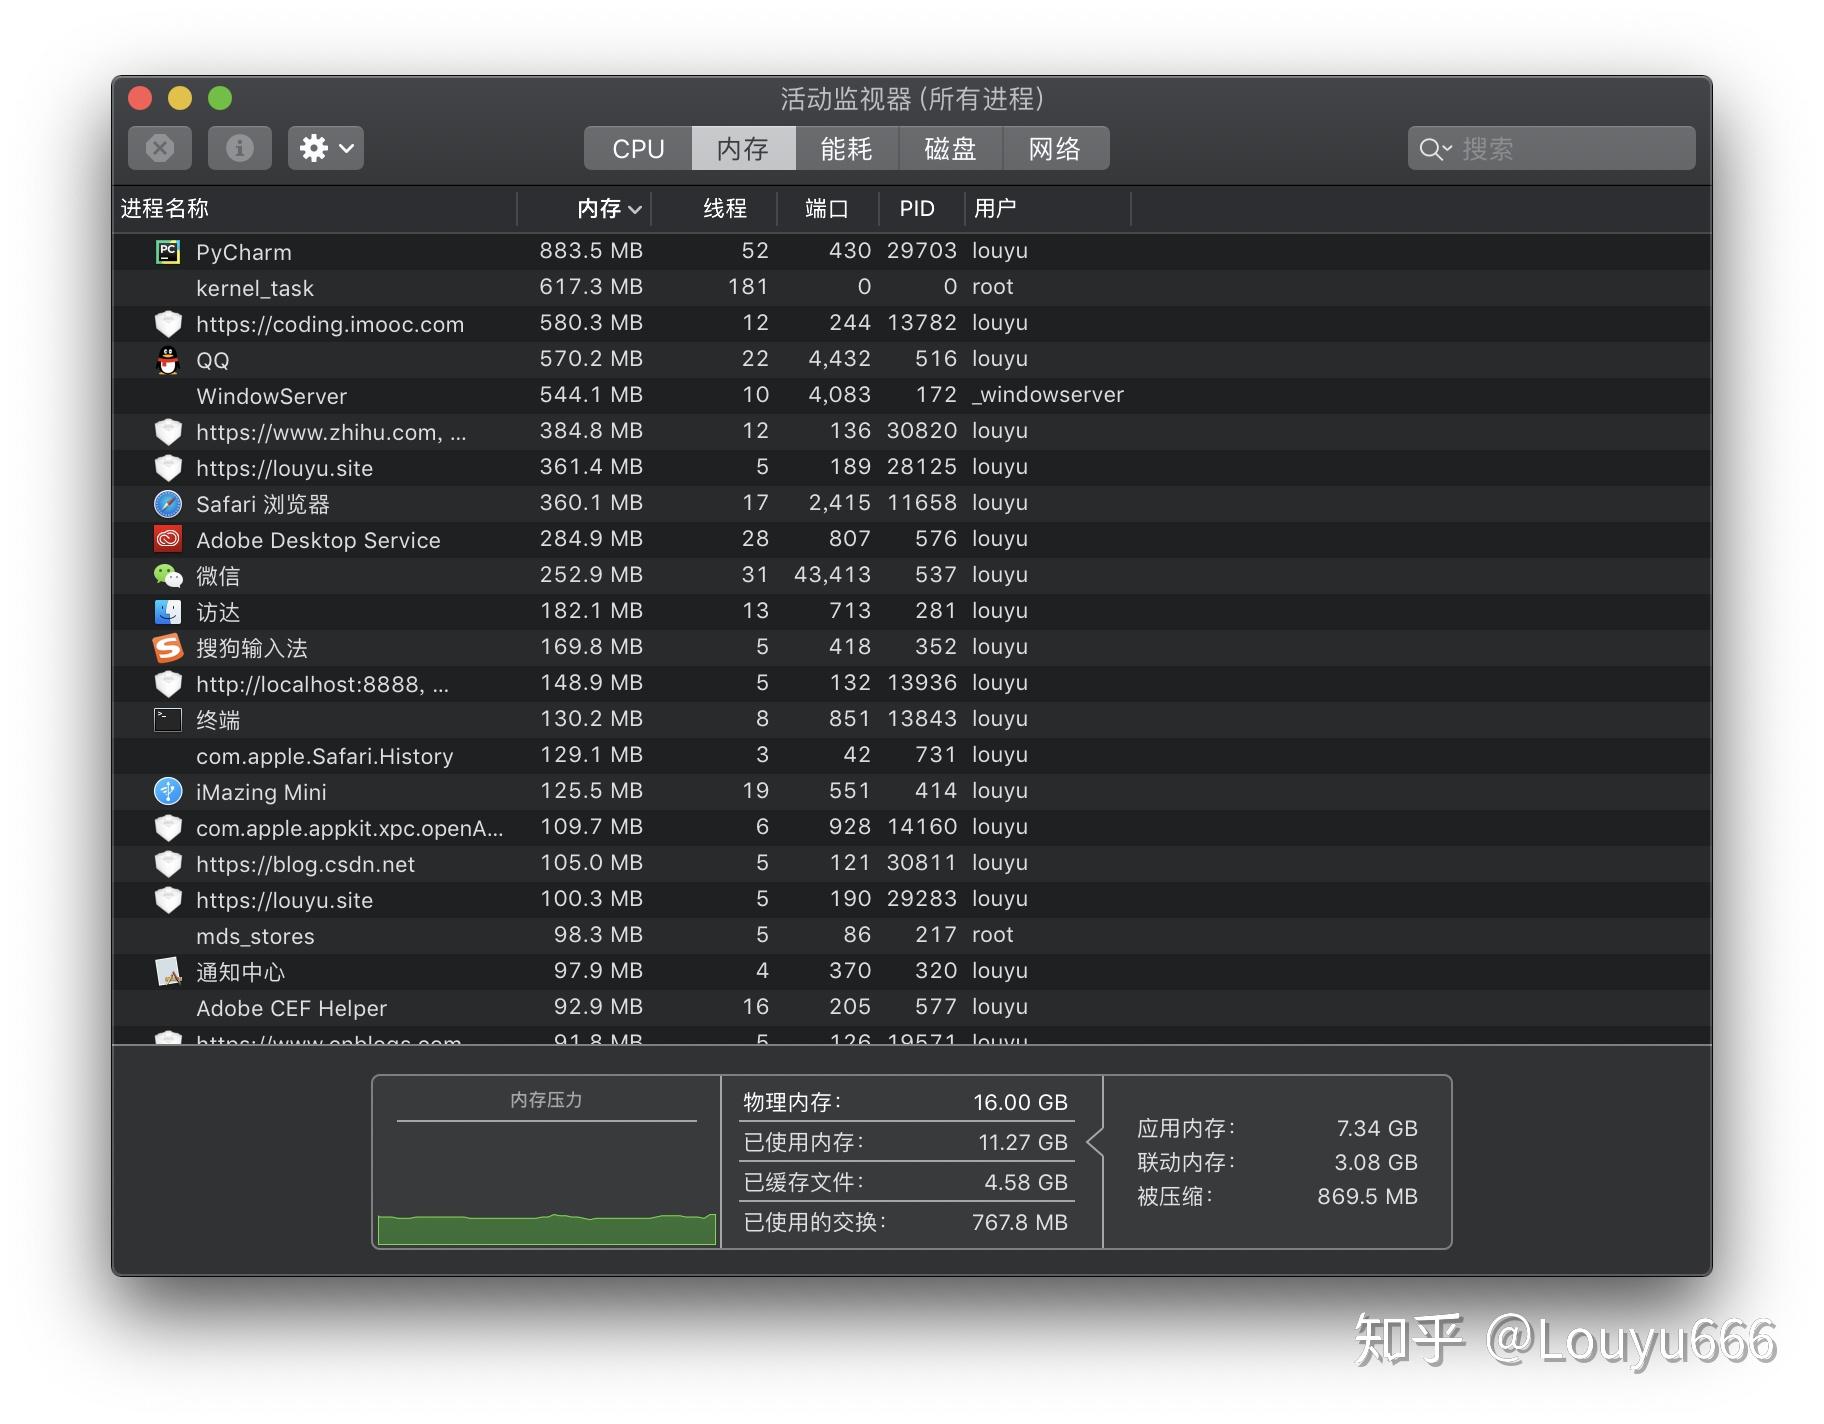Click the process info button

coord(239,148)
